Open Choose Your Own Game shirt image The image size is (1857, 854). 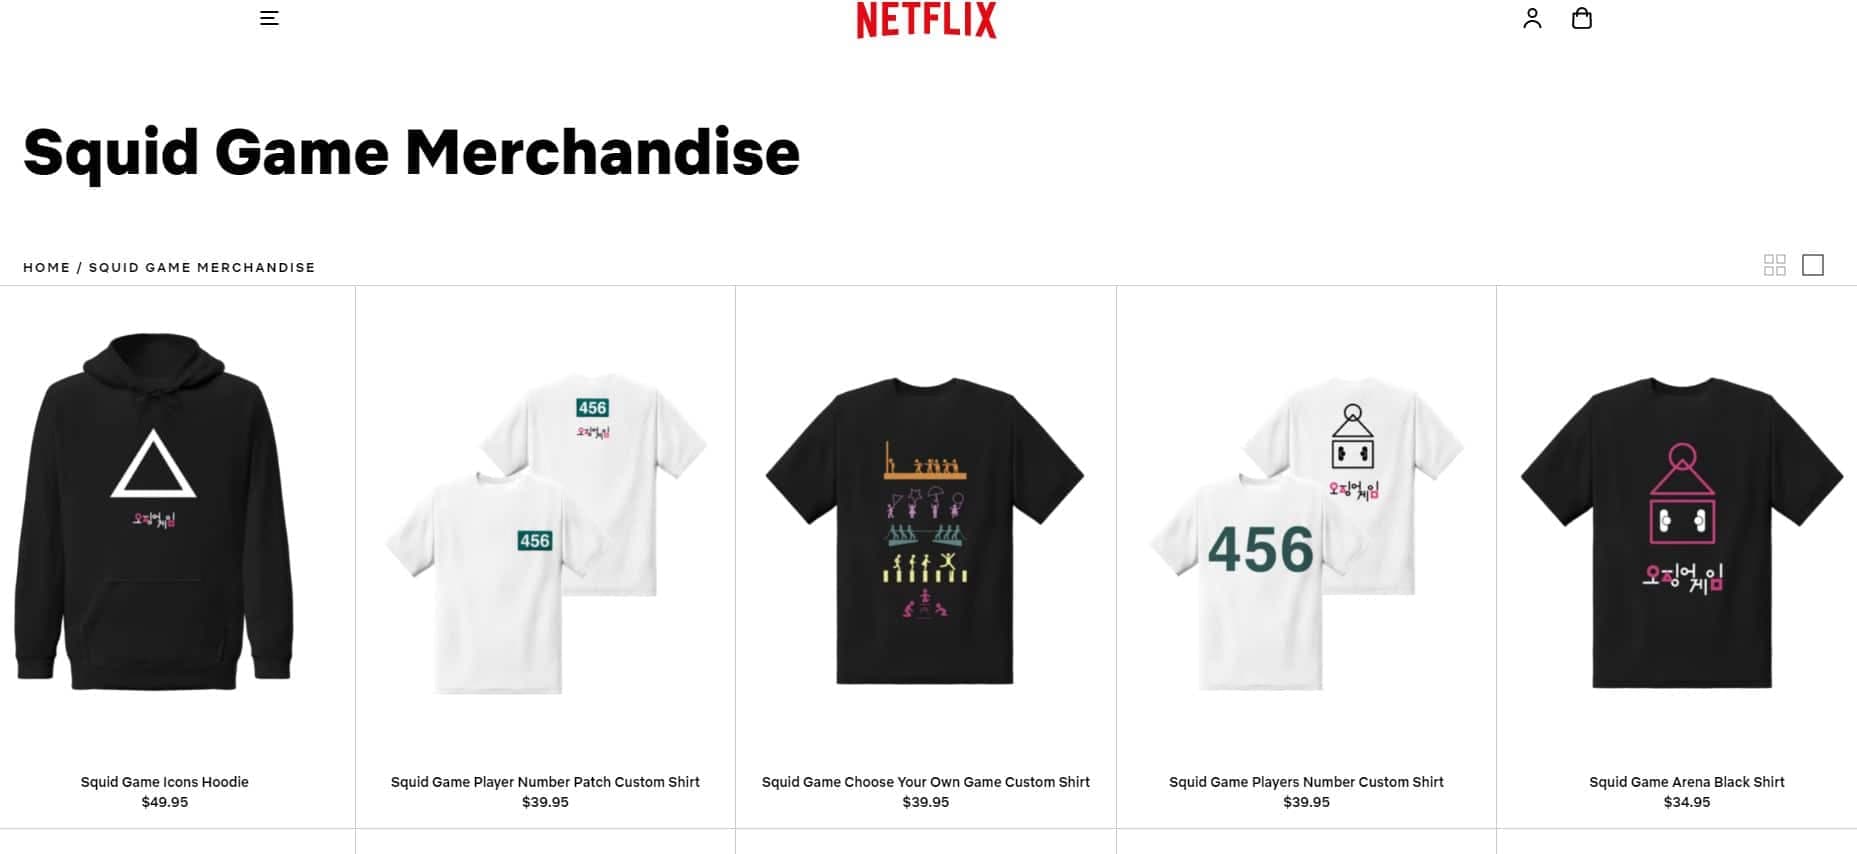925,531
